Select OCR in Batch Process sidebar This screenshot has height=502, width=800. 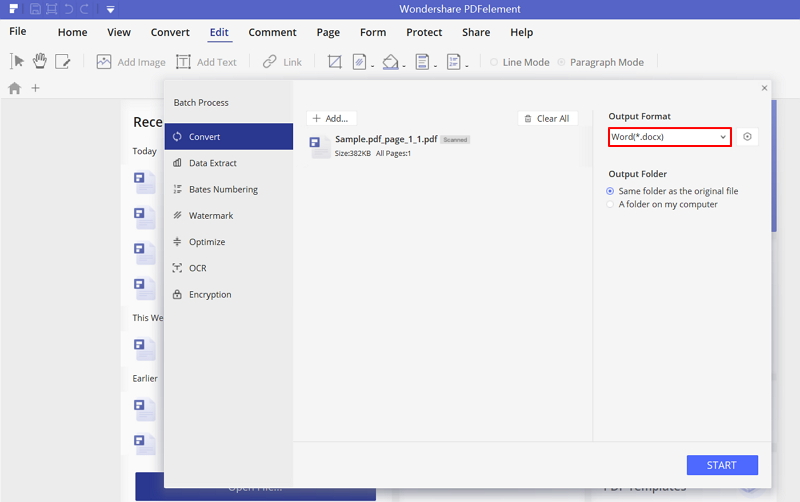pyautogui.click(x=229, y=268)
